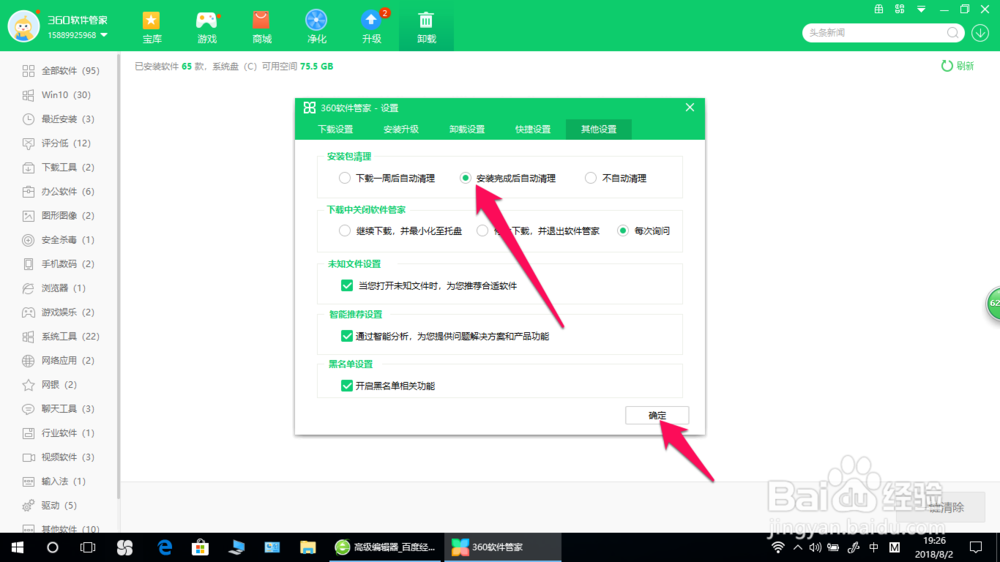Switch to 安装升级 tab
1000x562 pixels.
point(401,129)
